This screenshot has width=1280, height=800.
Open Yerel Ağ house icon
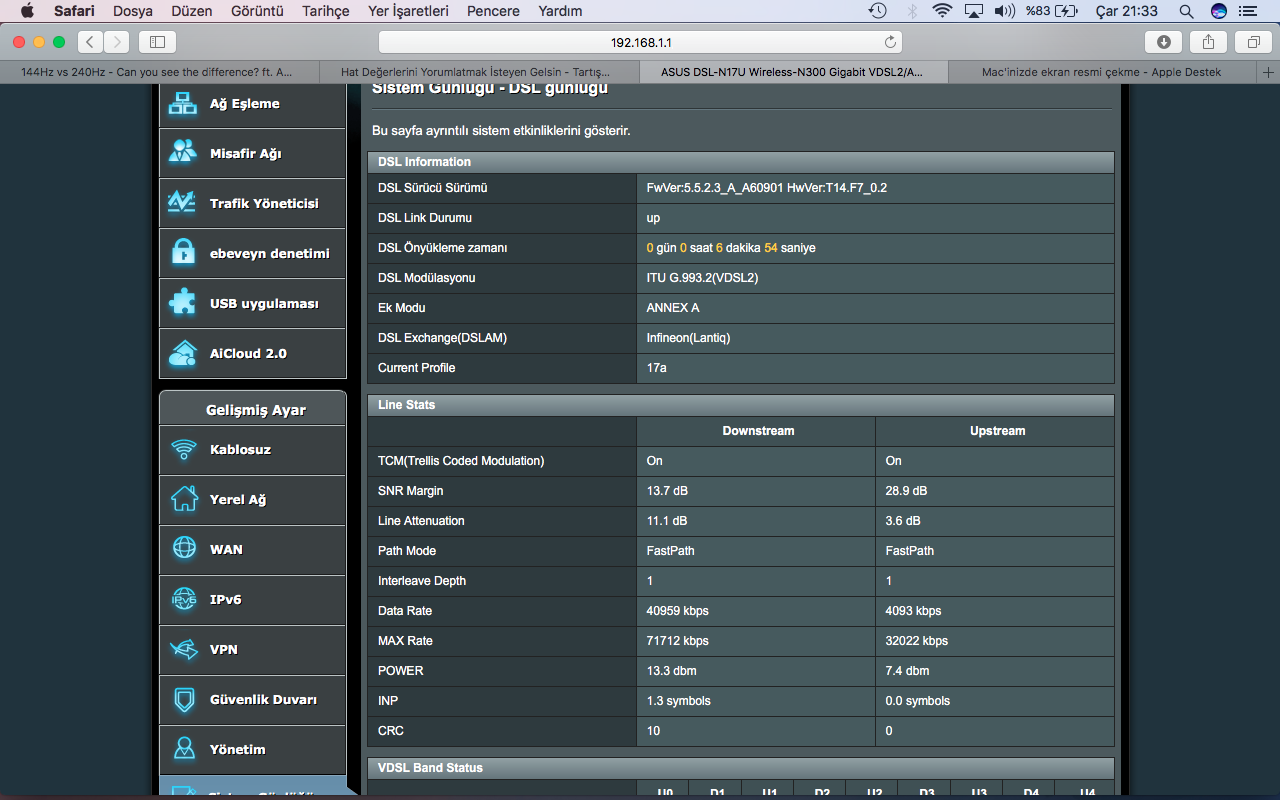[184, 500]
